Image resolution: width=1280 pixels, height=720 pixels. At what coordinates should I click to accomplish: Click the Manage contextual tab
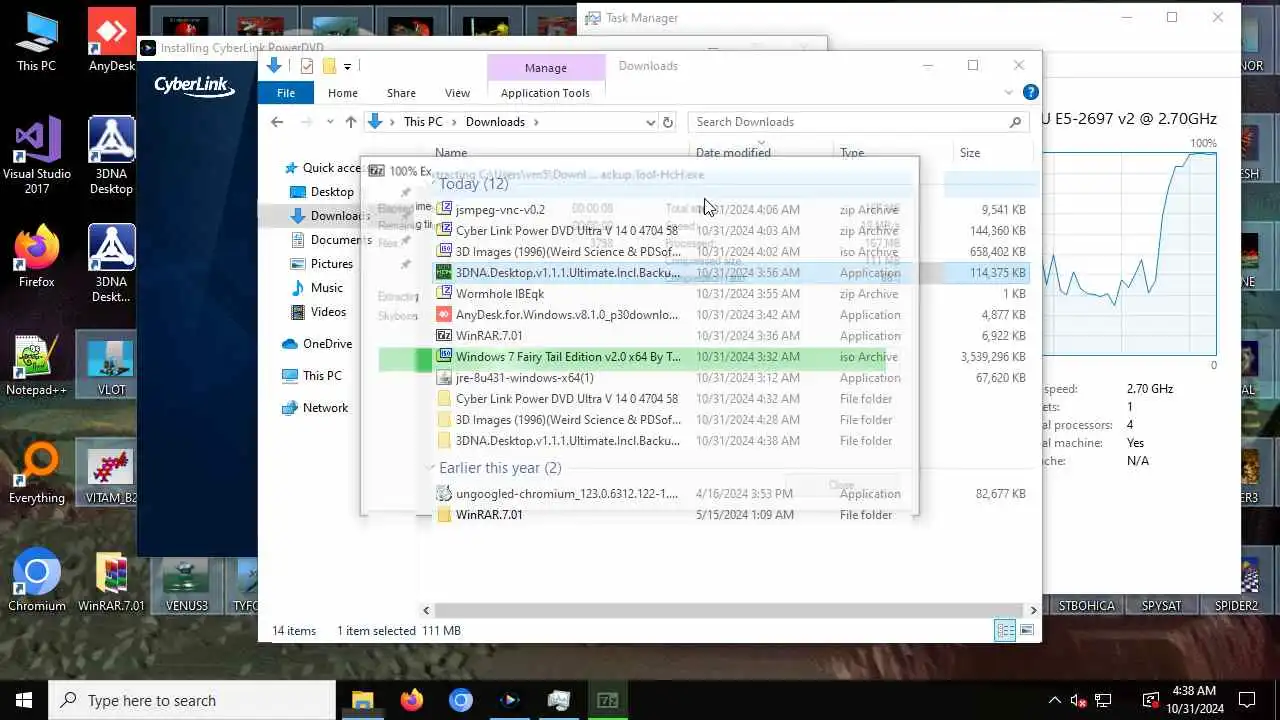(x=546, y=67)
